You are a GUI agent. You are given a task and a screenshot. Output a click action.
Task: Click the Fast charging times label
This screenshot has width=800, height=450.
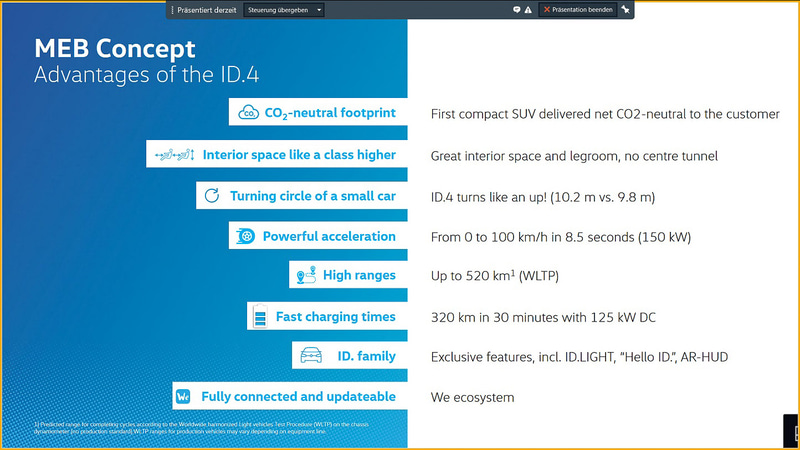point(336,316)
